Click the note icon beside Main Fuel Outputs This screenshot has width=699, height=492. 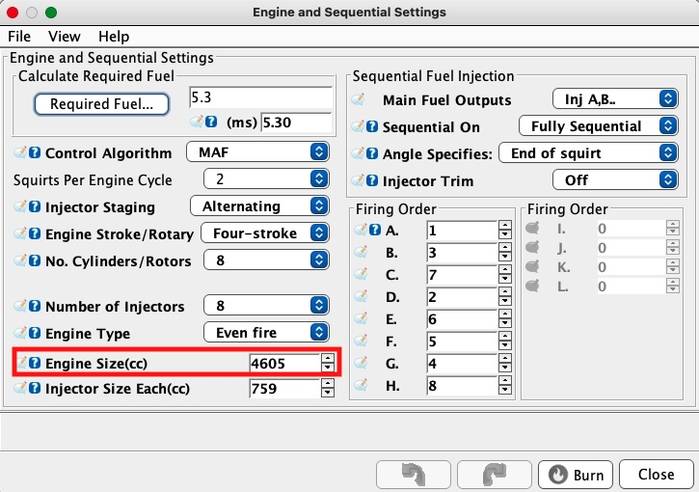tap(358, 100)
